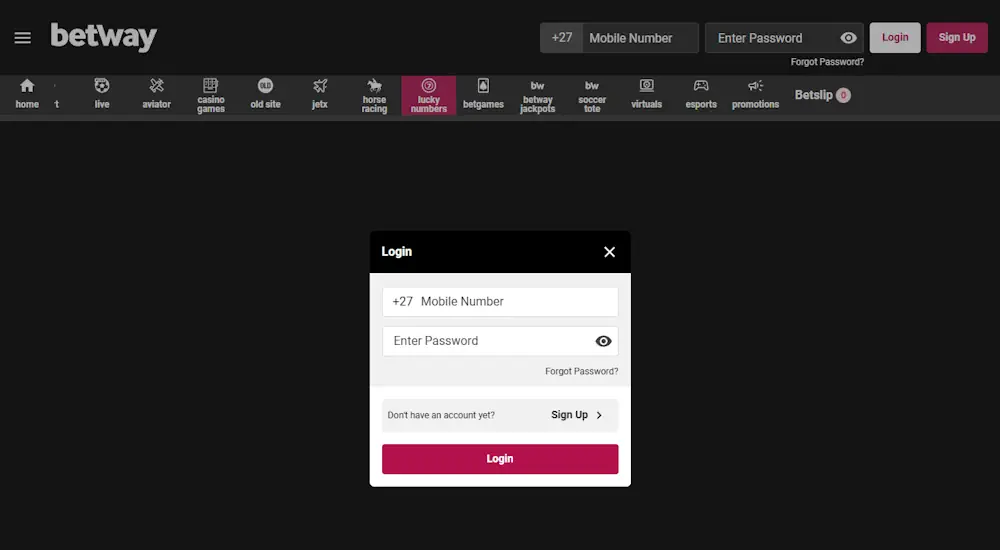
Task: Launch the aviator game icon
Action: point(156,87)
